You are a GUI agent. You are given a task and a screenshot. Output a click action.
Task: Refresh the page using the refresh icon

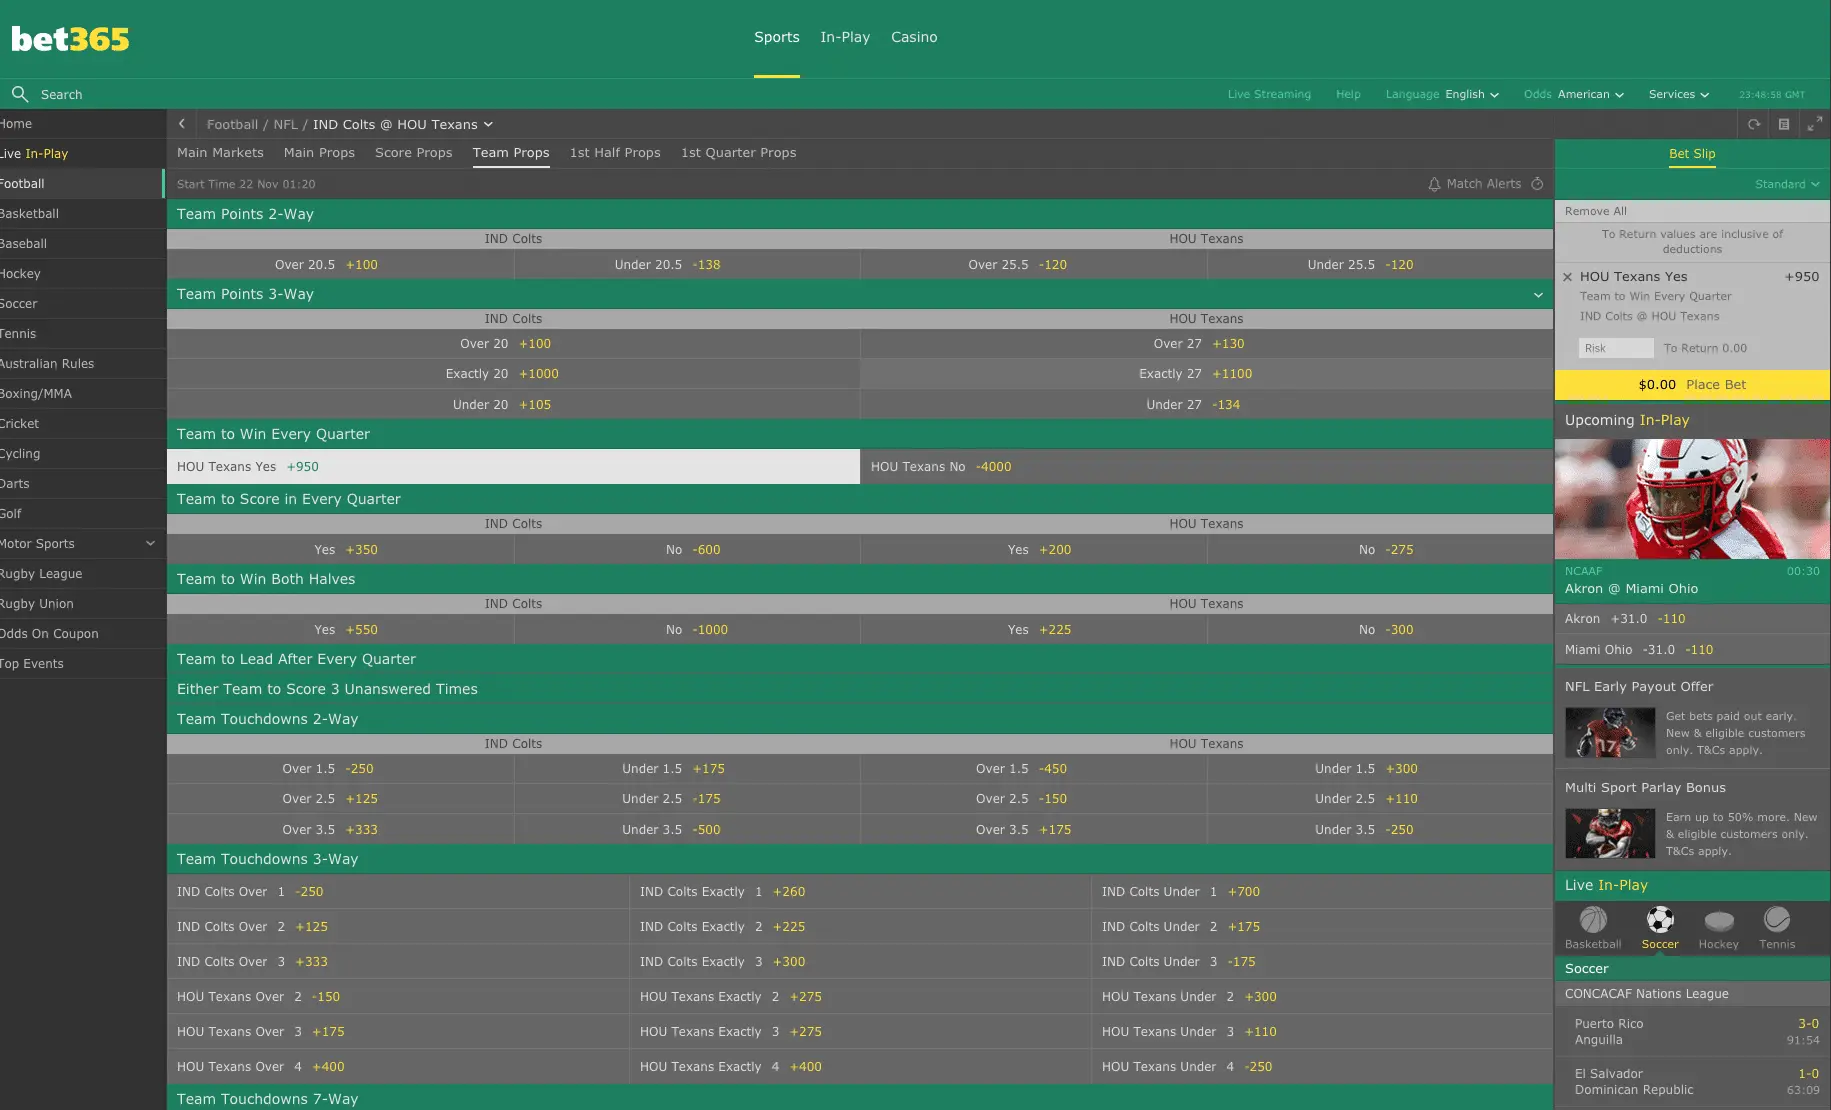1753,124
